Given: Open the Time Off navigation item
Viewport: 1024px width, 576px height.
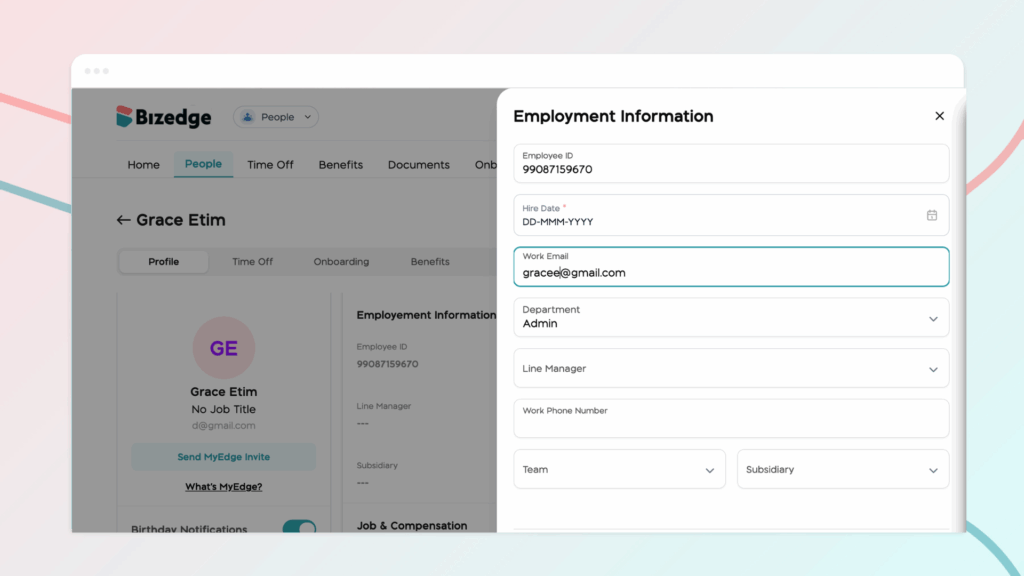Looking at the screenshot, I should [270, 165].
